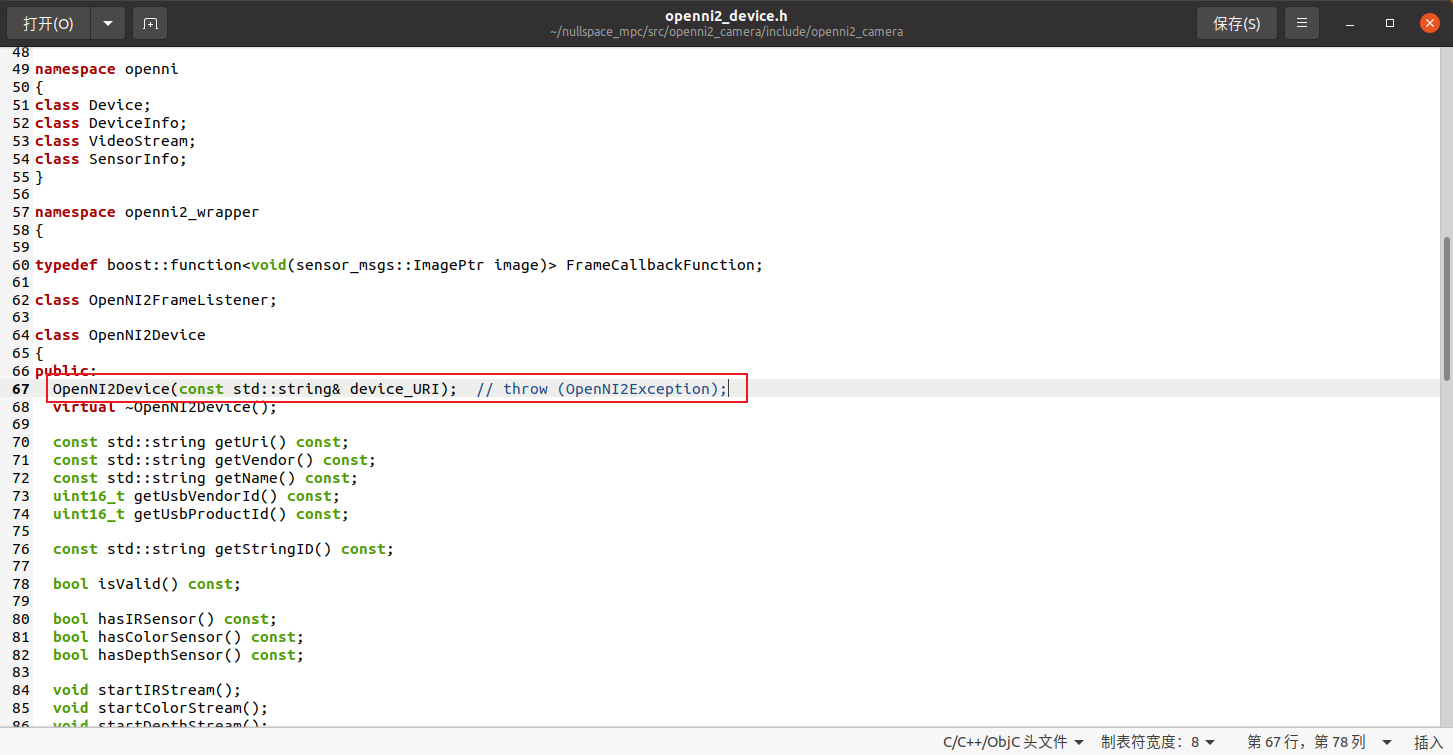This screenshot has height=755, width=1453.
Task: Create a new document with the new-tab icon
Action: pyautogui.click(x=150, y=23)
